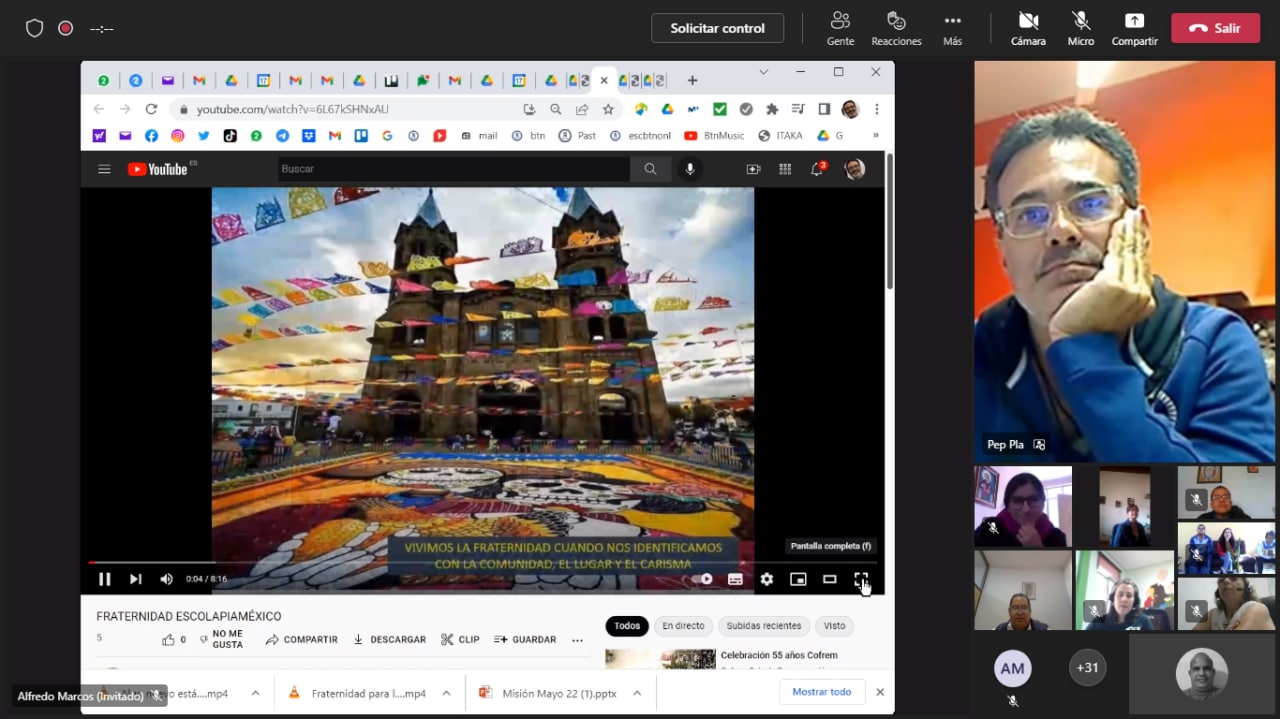Toggle the Cámara video on
Image resolution: width=1280 pixels, height=719 pixels.
click(x=1028, y=27)
